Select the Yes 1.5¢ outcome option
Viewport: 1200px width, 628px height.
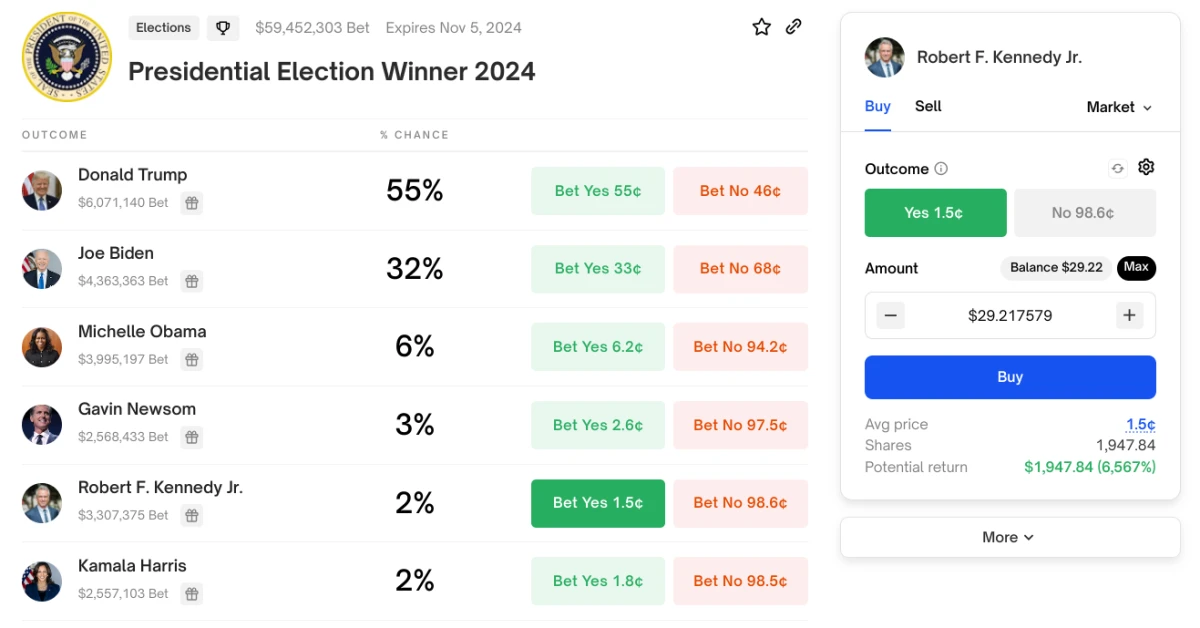[935, 213]
